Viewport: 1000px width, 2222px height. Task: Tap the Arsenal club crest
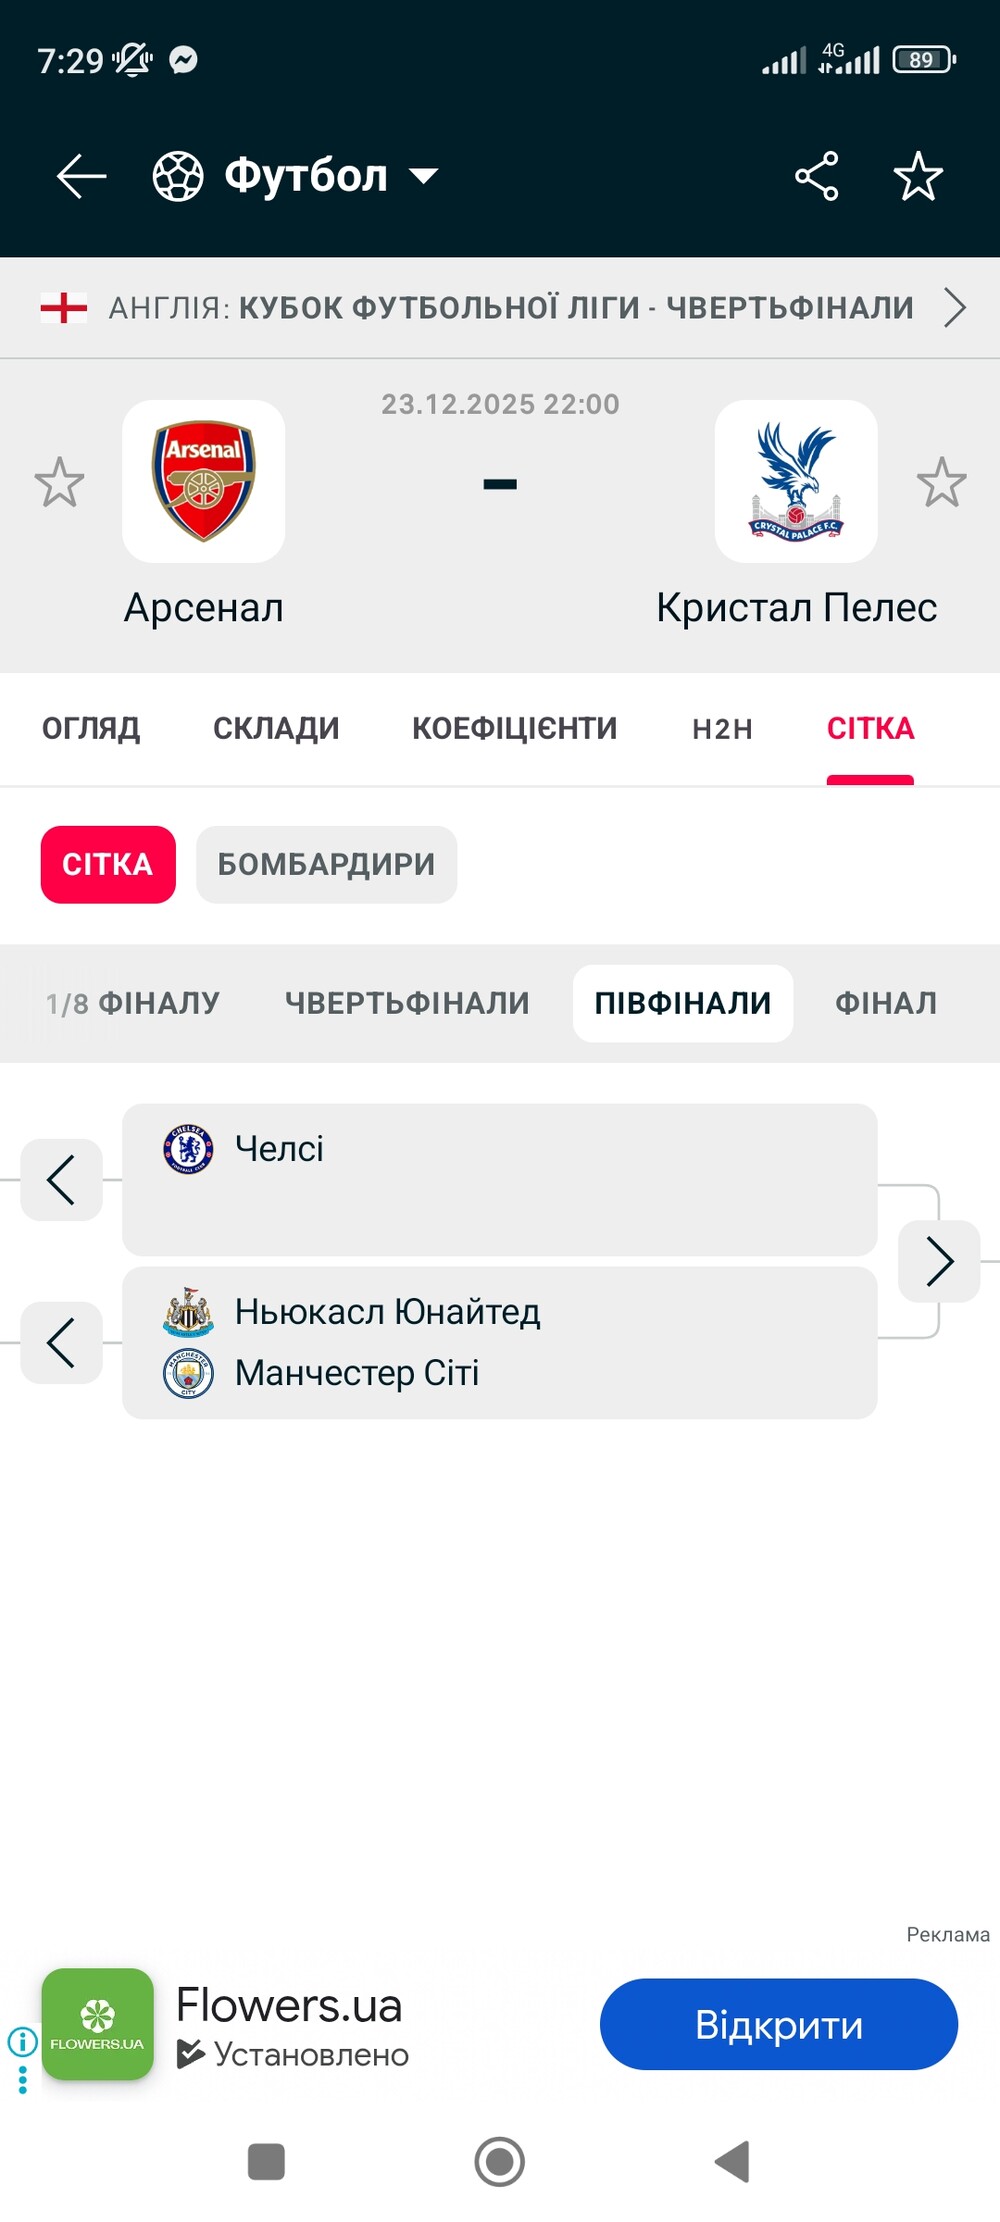[x=204, y=481]
